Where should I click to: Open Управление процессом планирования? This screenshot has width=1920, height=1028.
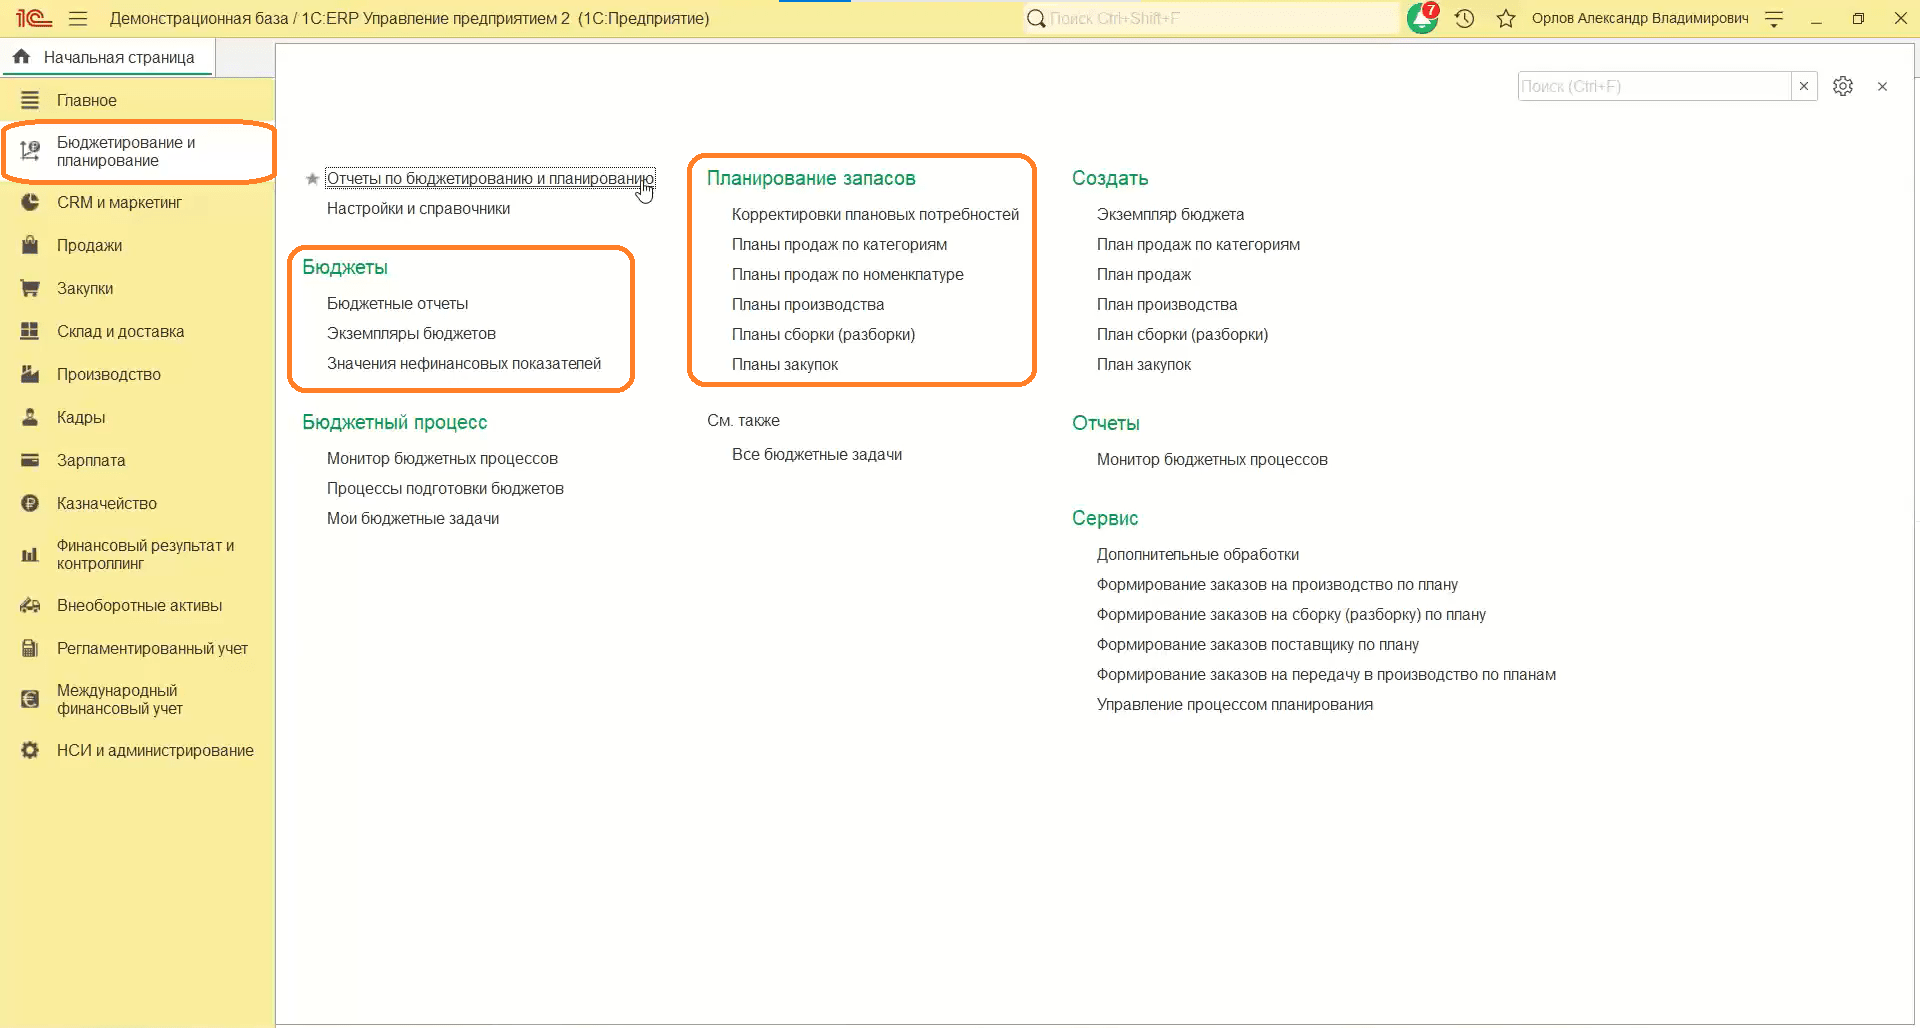pos(1234,704)
